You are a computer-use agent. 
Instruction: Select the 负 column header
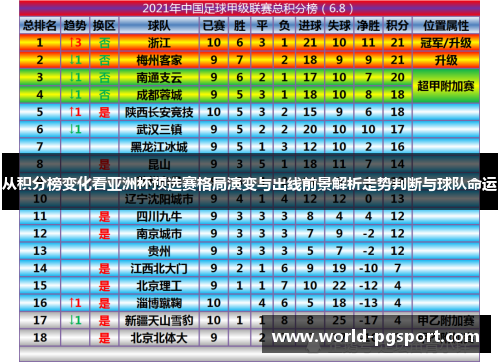pos(284,25)
